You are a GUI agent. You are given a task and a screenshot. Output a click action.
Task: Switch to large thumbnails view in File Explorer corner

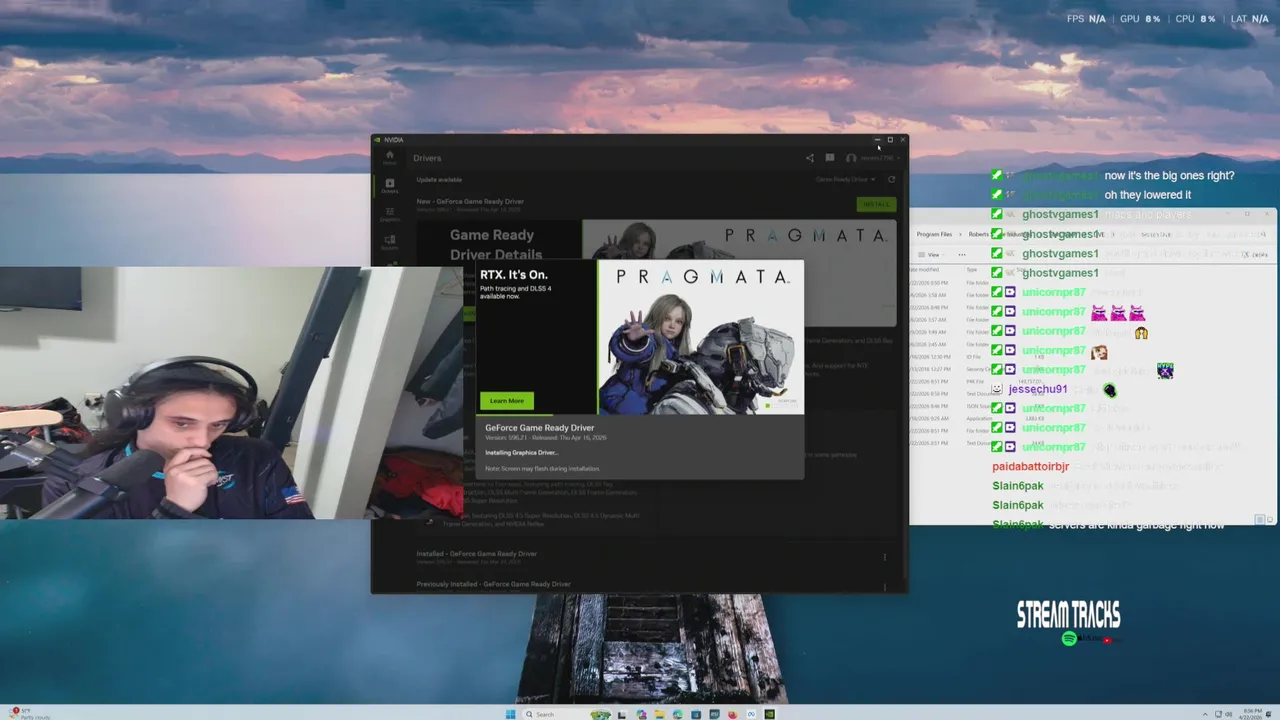click(1269, 520)
